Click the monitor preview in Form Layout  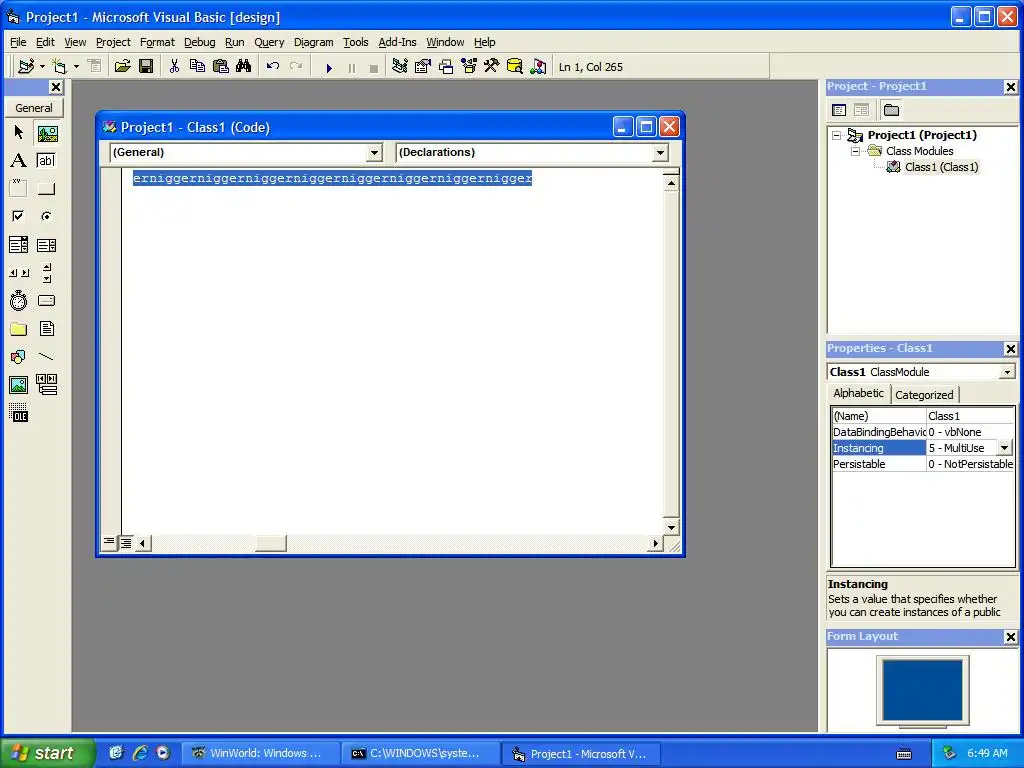[x=923, y=690]
